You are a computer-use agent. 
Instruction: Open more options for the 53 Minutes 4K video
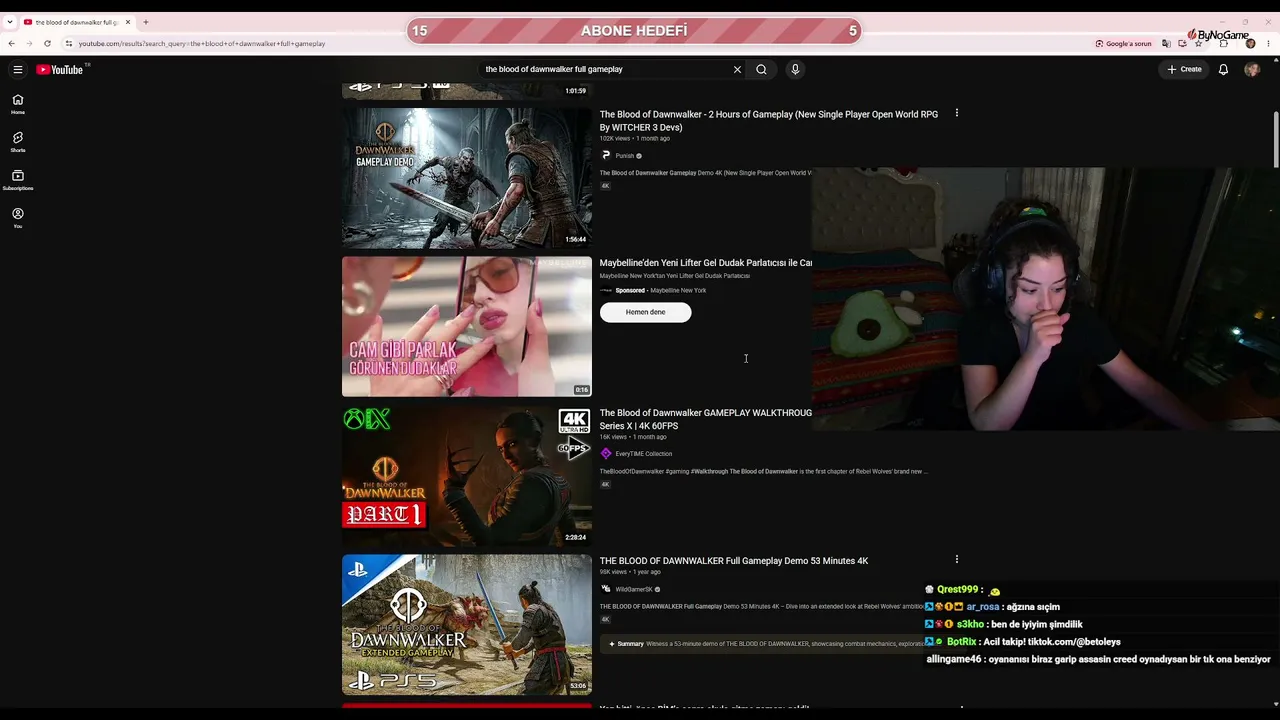click(x=957, y=560)
